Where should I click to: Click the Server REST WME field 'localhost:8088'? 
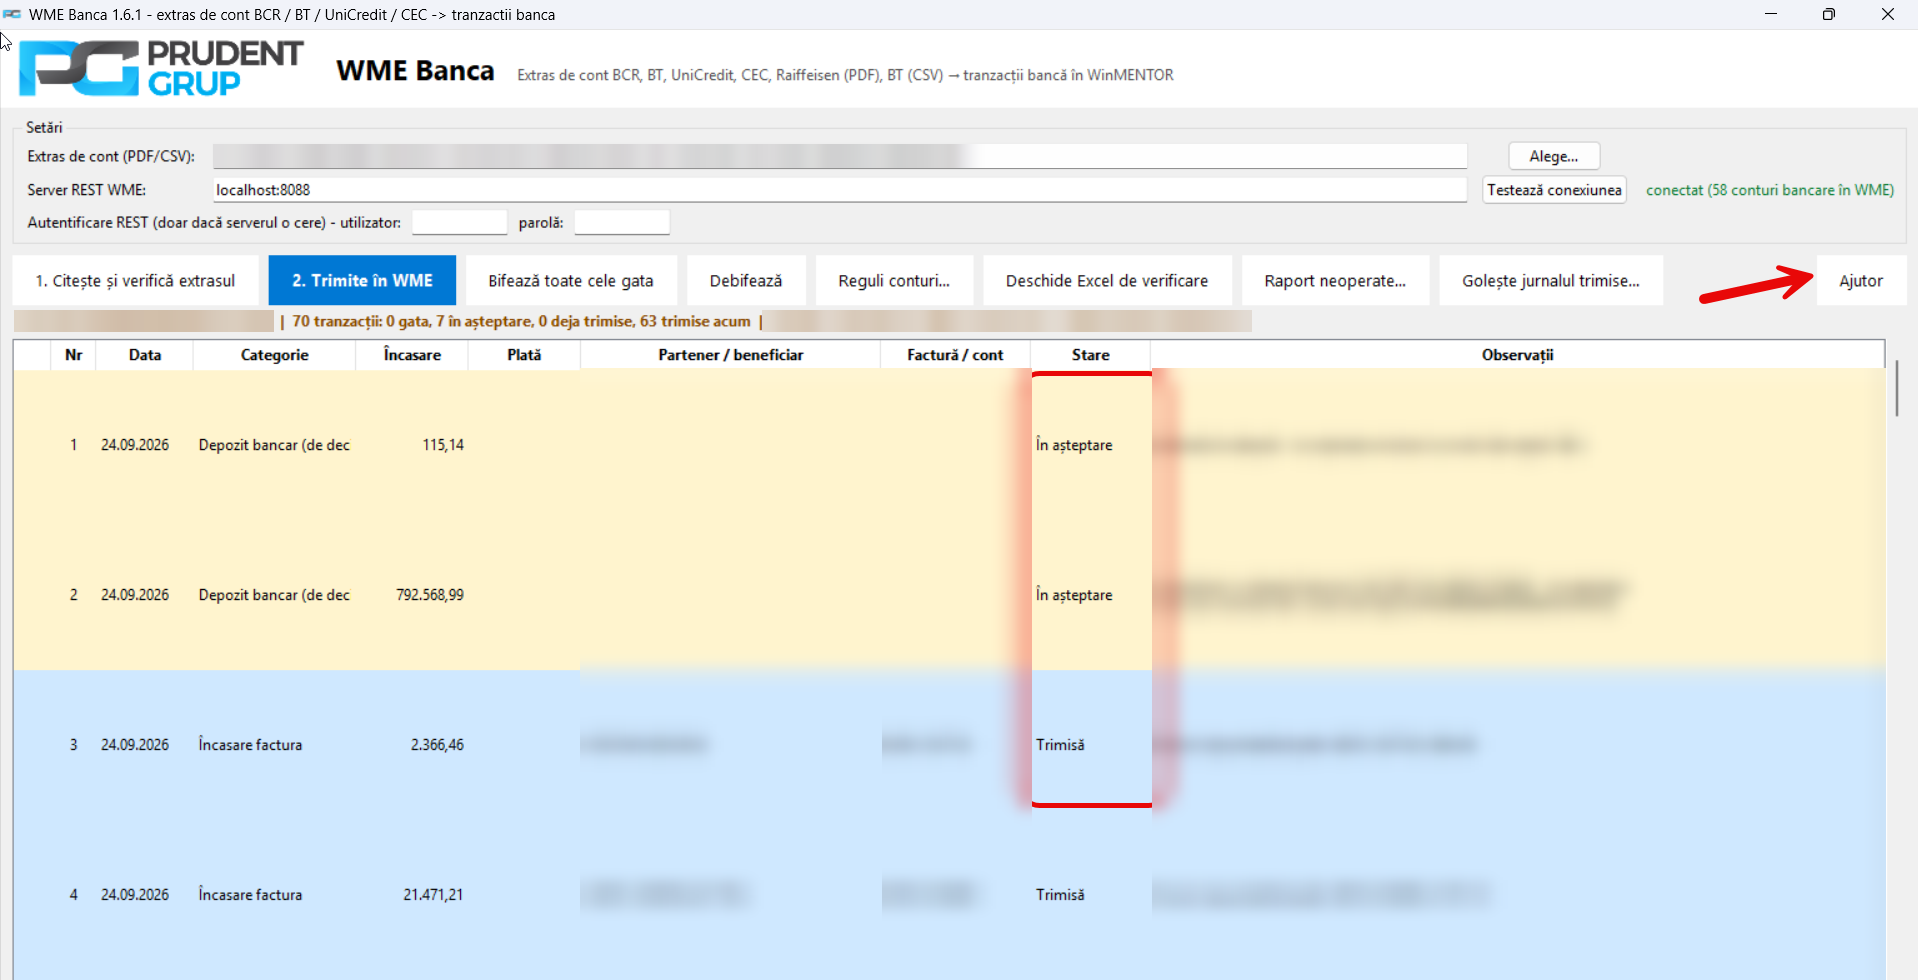(840, 190)
